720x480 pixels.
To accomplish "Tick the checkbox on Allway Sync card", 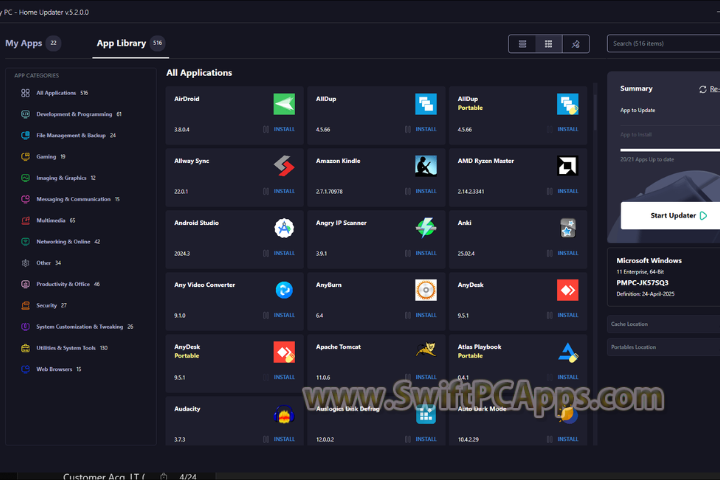I will (266, 192).
